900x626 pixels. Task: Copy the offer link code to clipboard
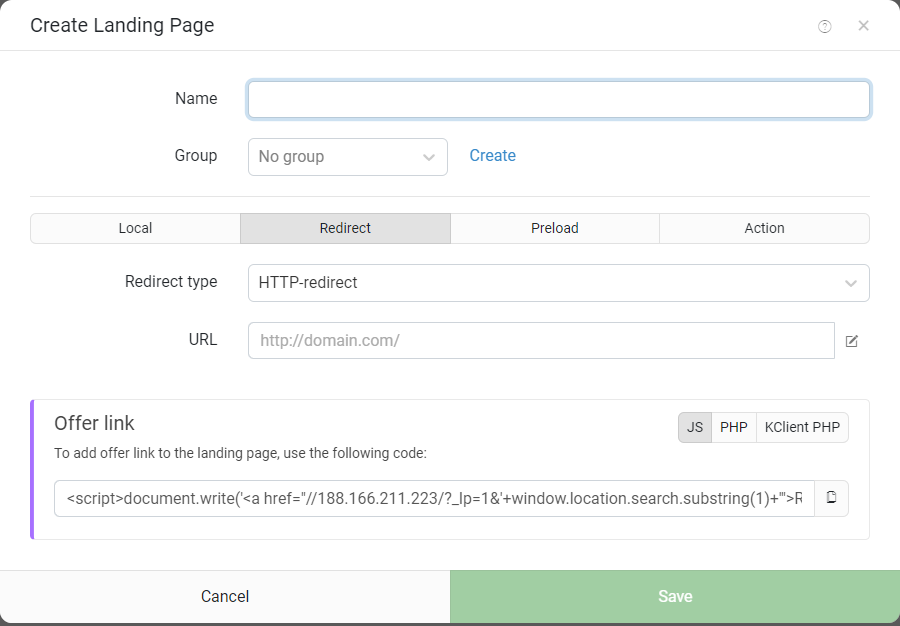pyautogui.click(x=831, y=498)
